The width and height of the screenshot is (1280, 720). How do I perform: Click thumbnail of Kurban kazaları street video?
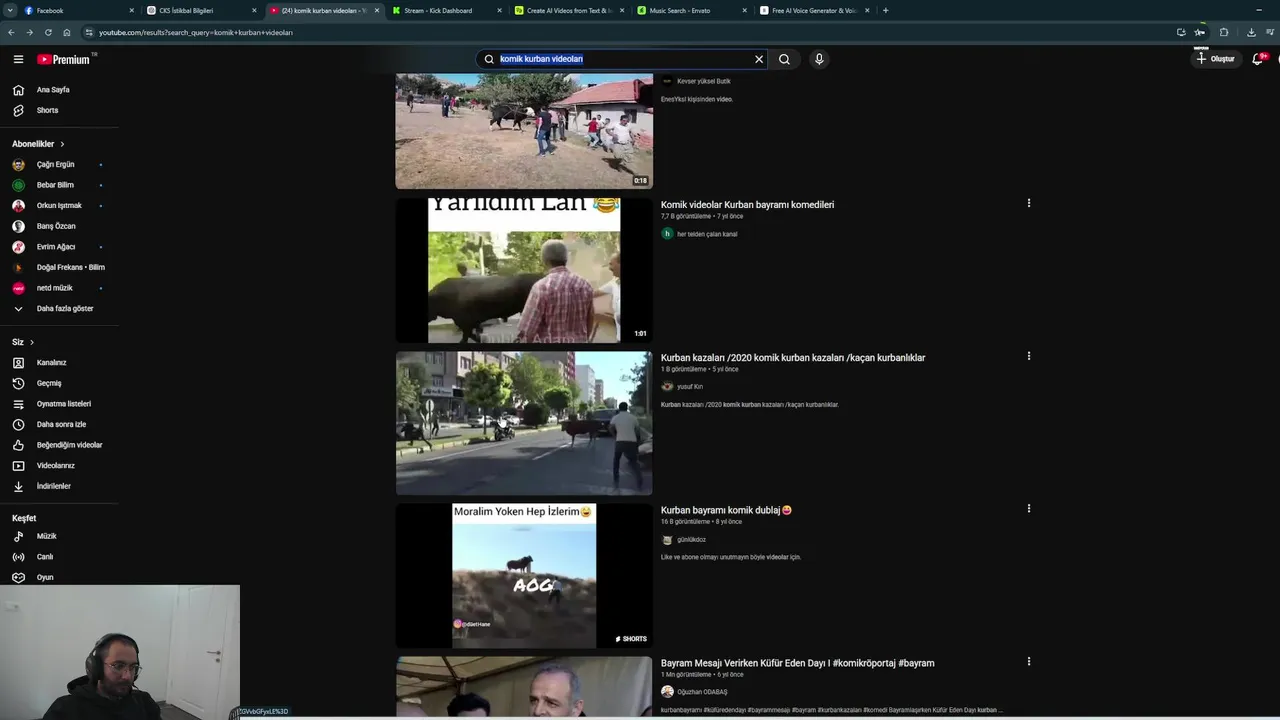point(524,423)
